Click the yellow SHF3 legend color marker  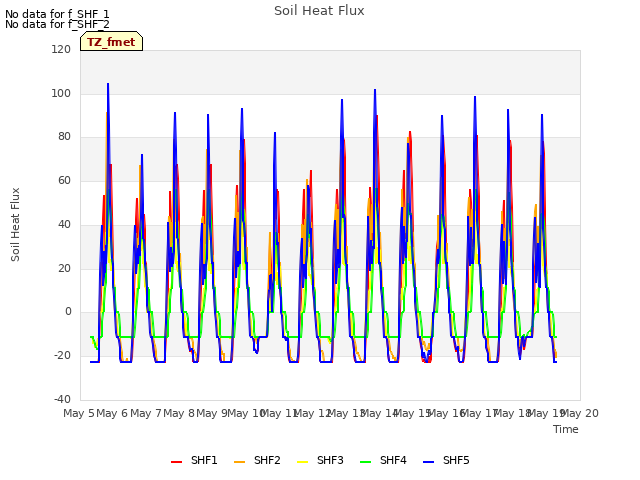(x=302, y=462)
